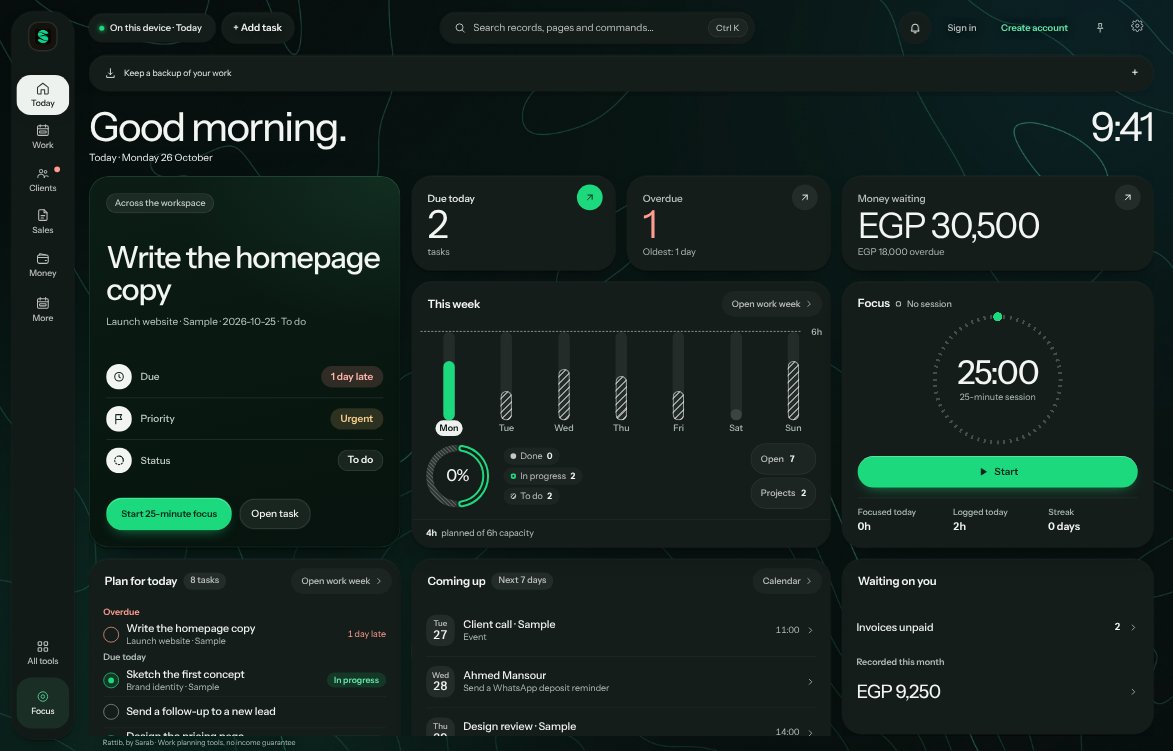Click the Add task button
The image size is (1173, 751).
[257, 28]
